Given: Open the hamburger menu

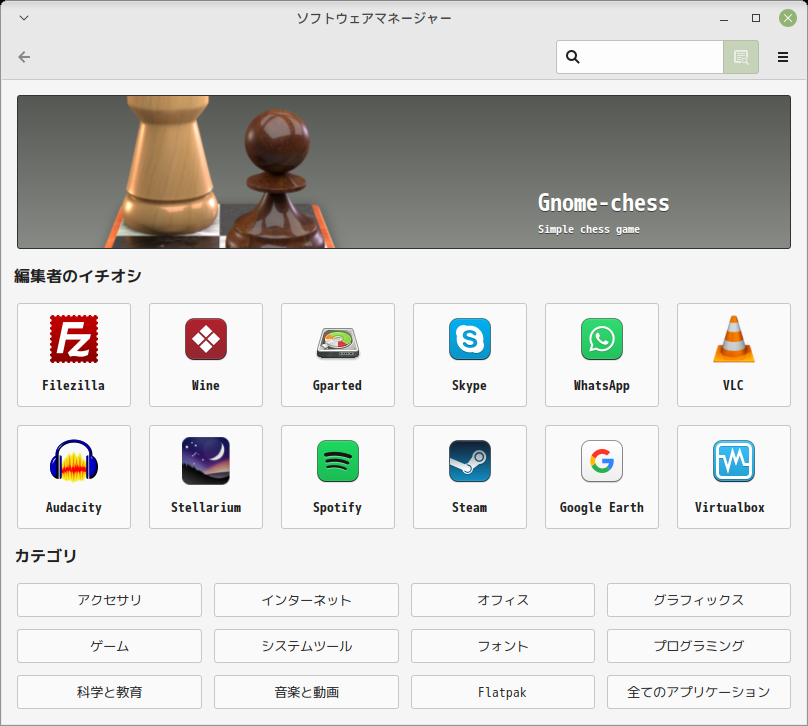Looking at the screenshot, I should pyautogui.click(x=783, y=57).
